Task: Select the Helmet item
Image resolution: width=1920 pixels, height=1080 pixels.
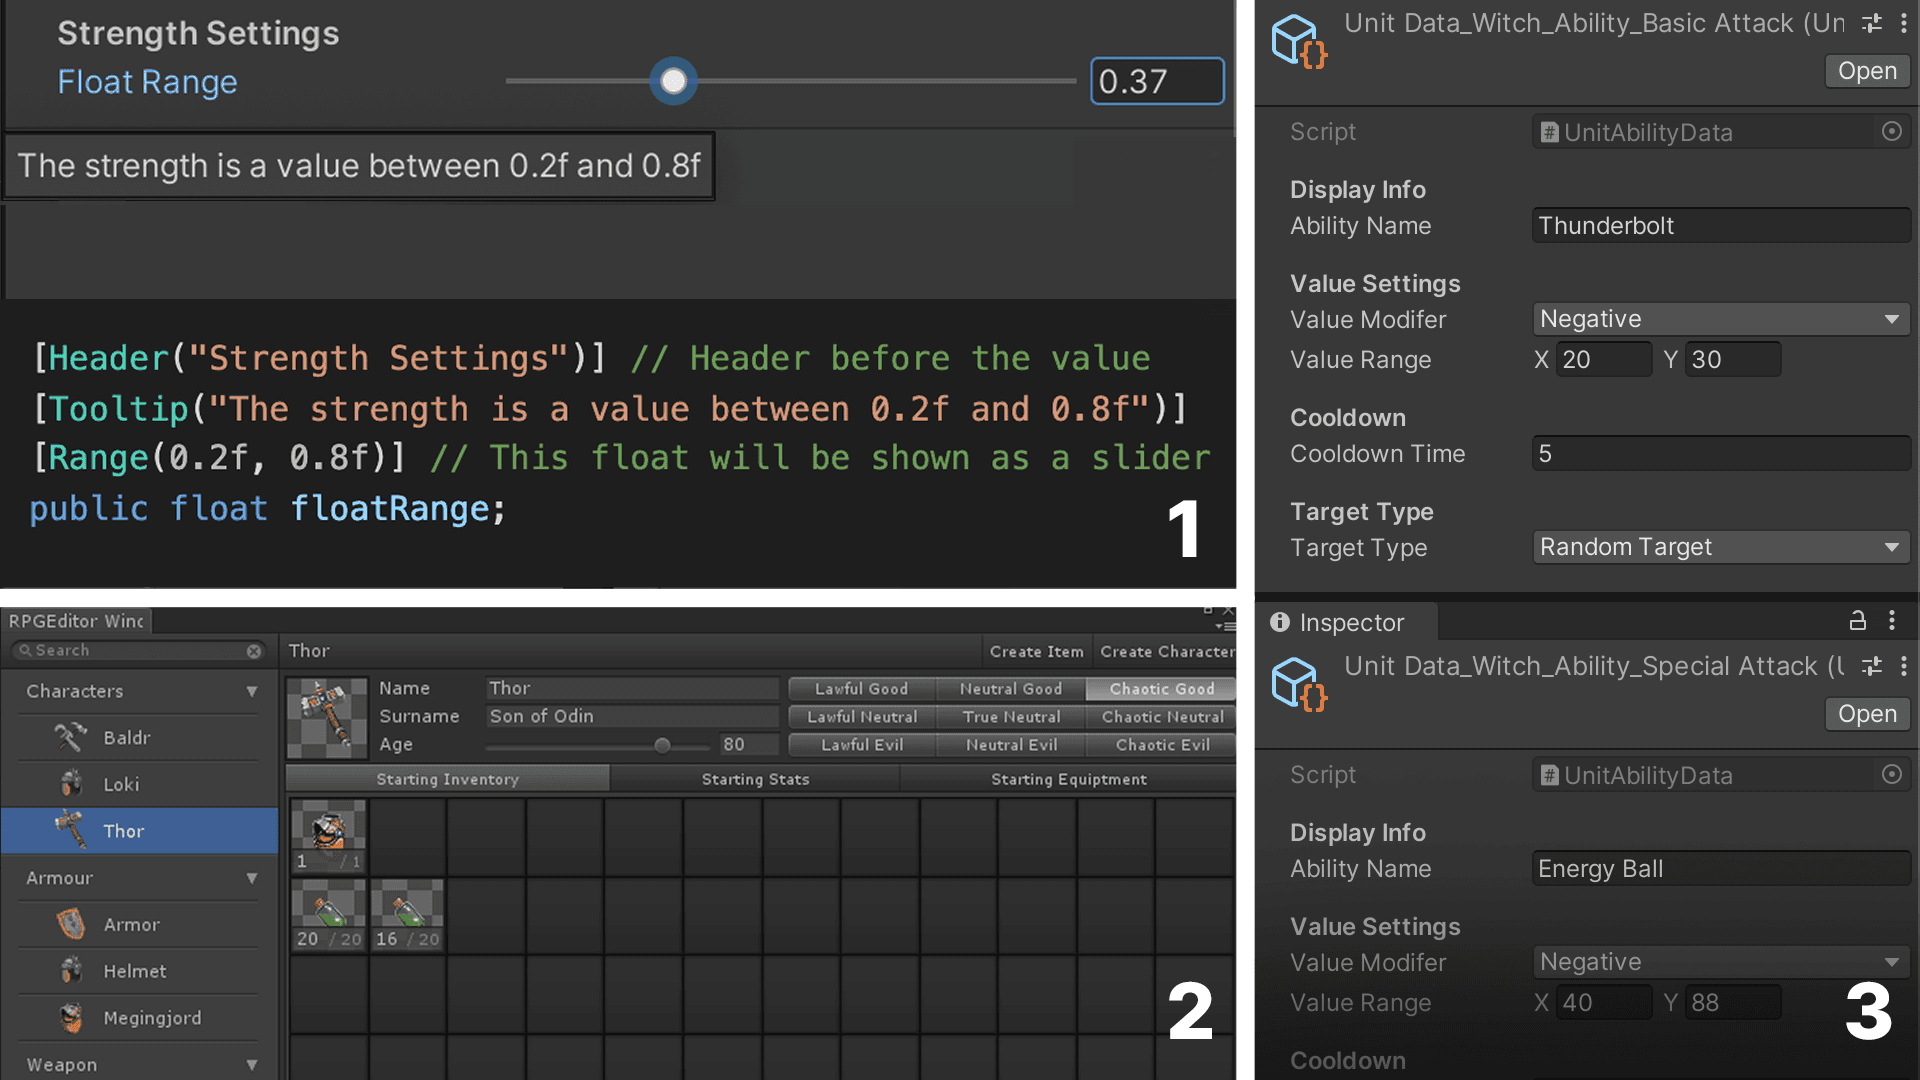Action: click(x=139, y=971)
